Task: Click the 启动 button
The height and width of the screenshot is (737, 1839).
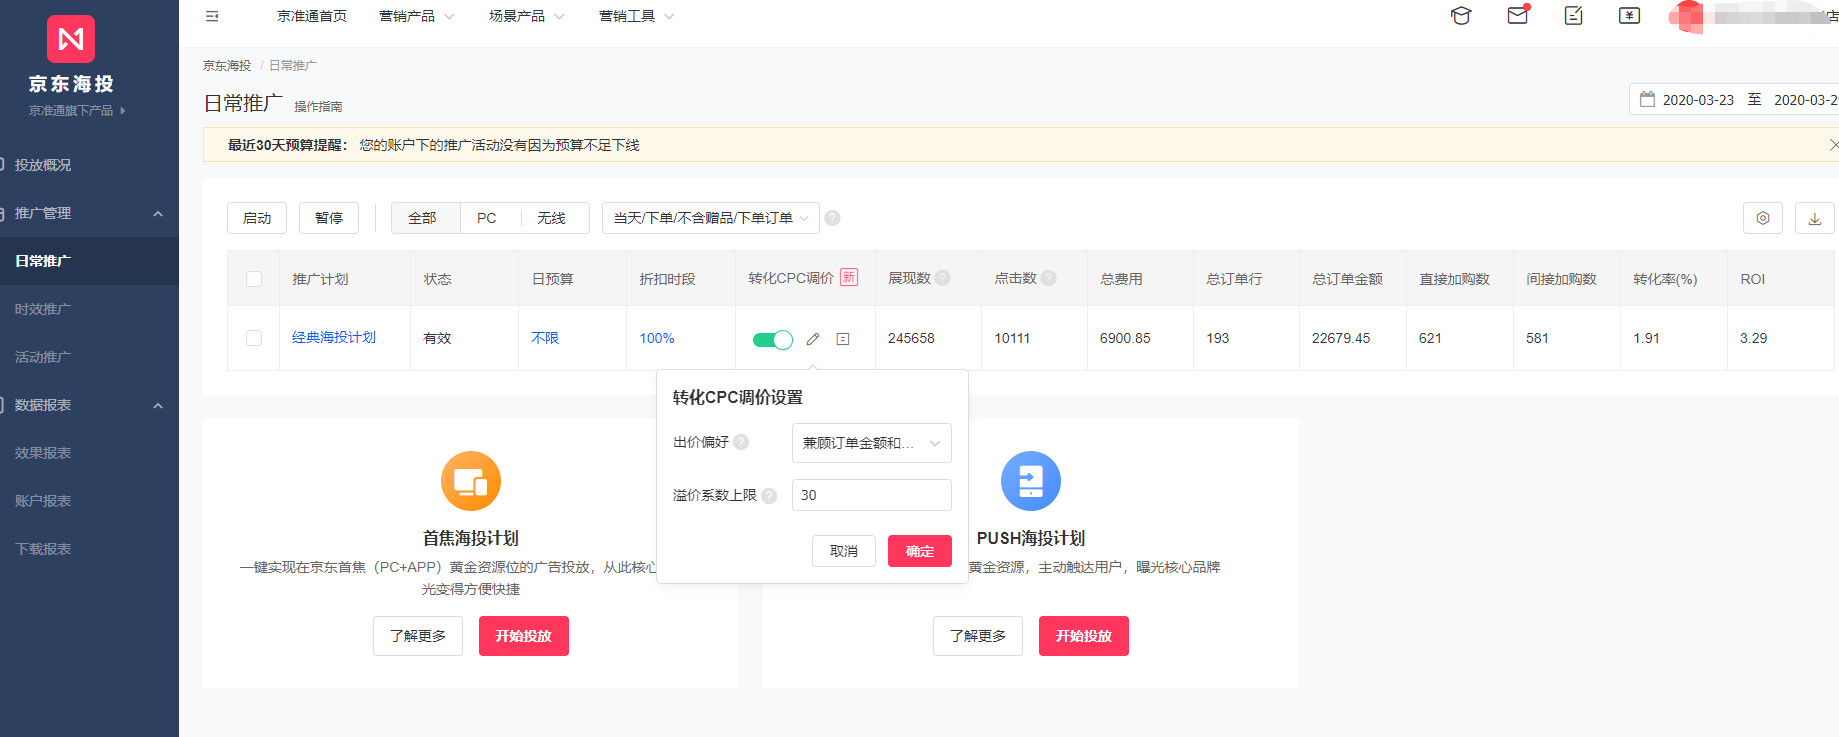Action: 257,218
